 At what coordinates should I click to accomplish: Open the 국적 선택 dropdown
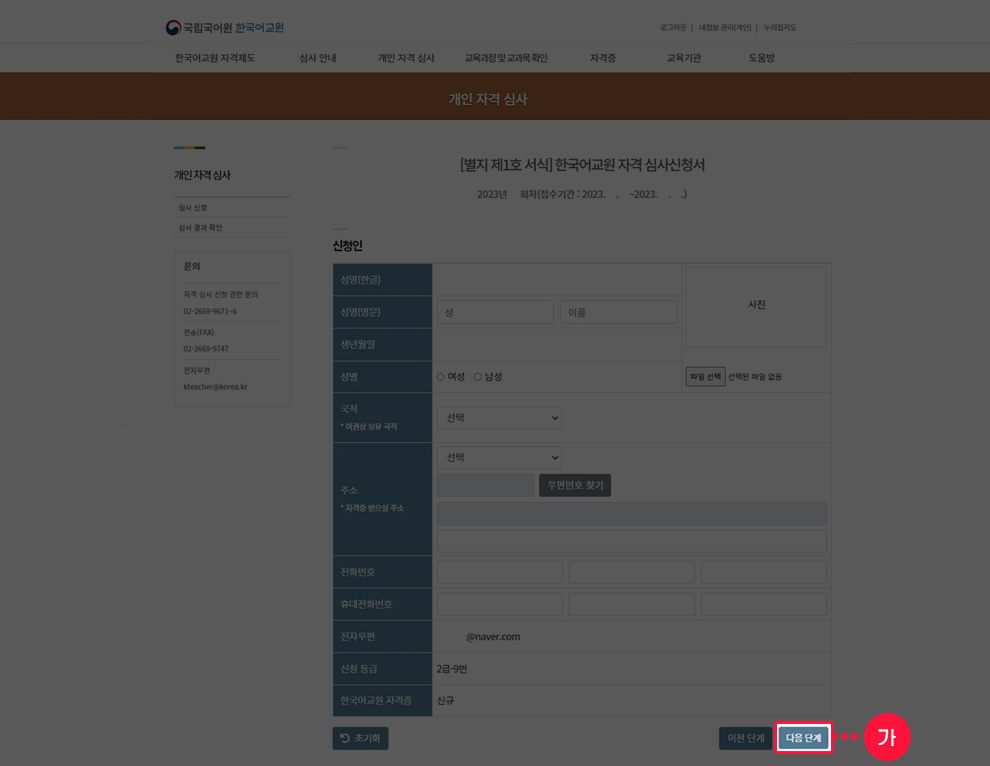coord(498,417)
